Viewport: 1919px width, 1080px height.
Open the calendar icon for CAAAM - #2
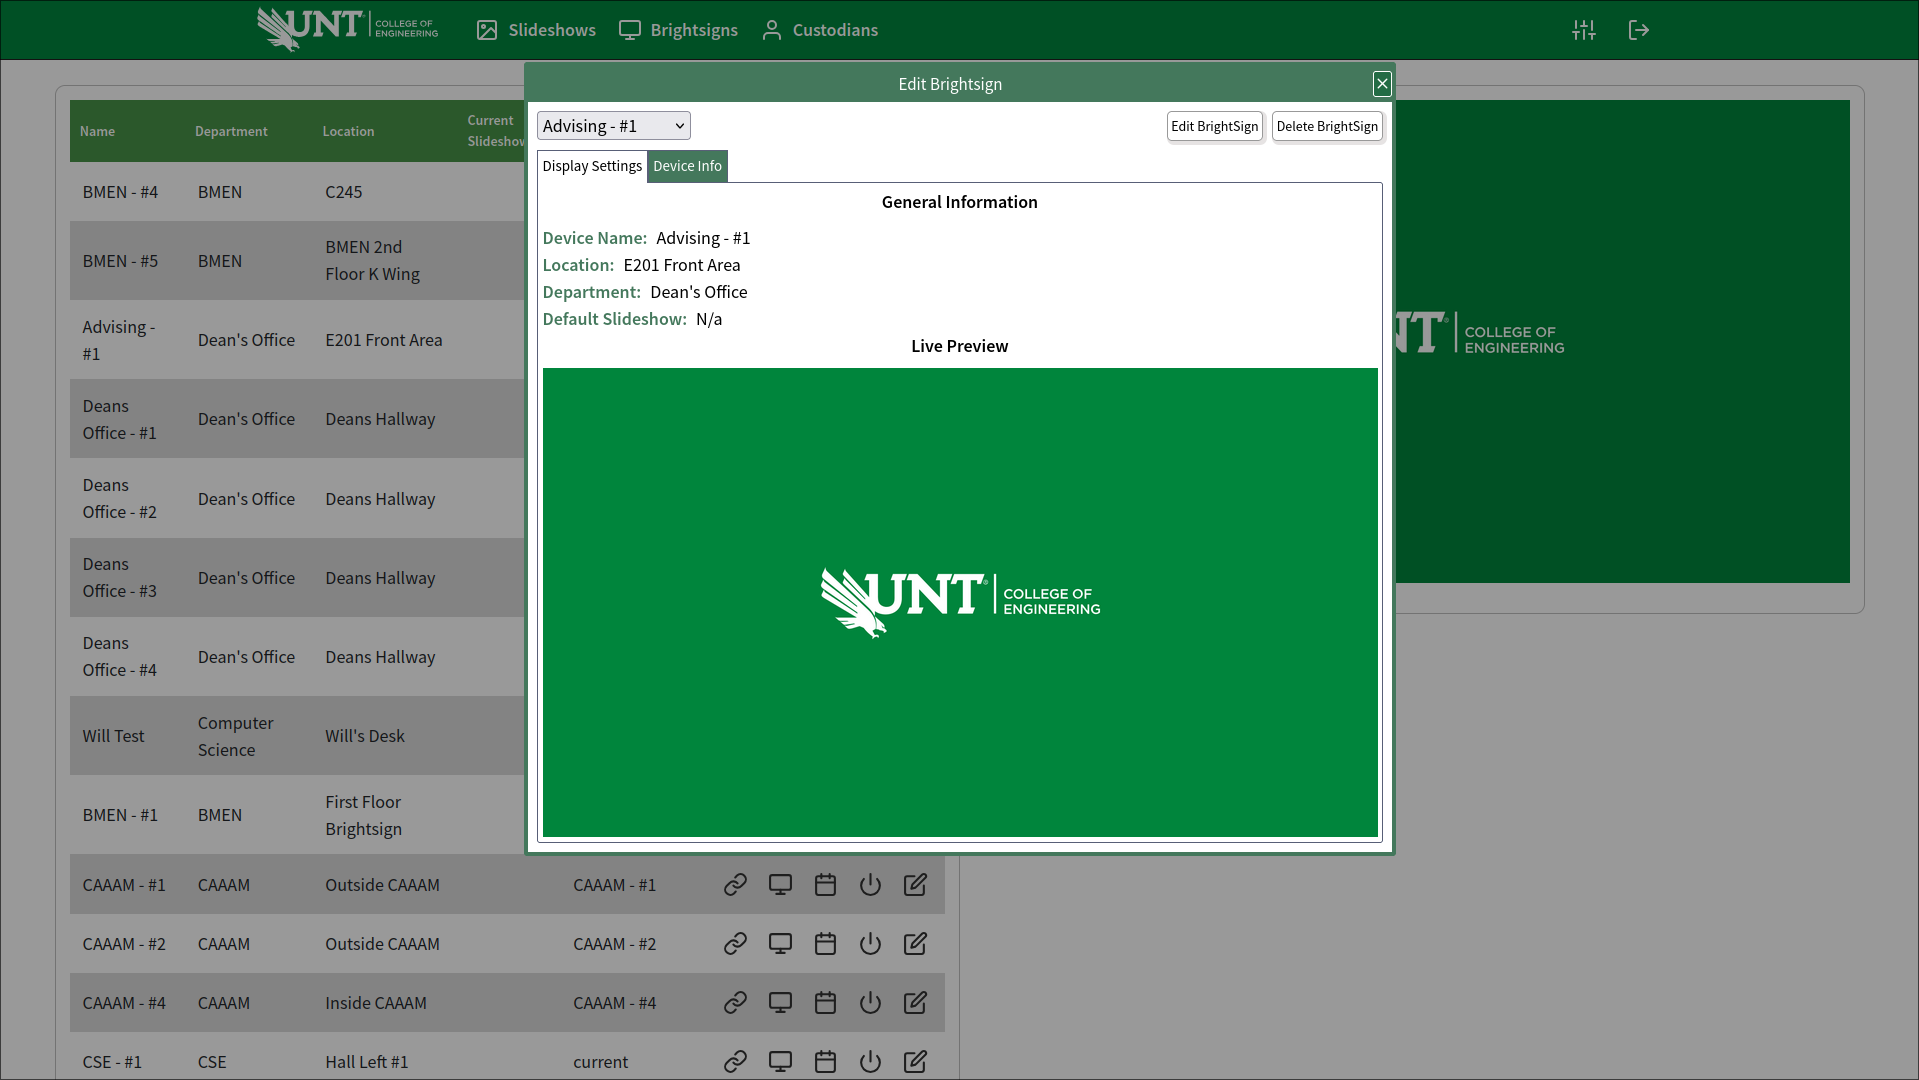pos(825,944)
